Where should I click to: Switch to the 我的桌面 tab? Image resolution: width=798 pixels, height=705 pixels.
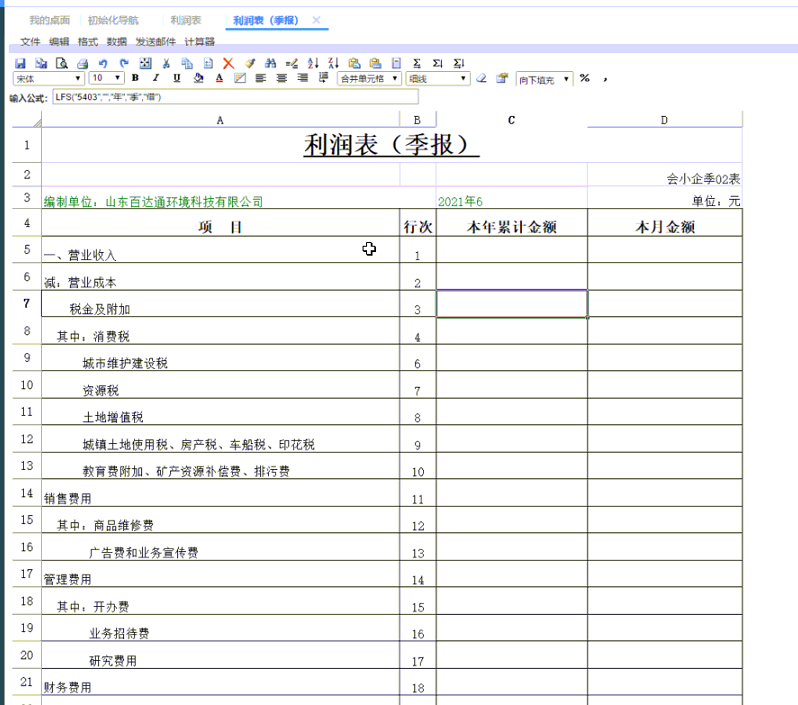(x=49, y=20)
